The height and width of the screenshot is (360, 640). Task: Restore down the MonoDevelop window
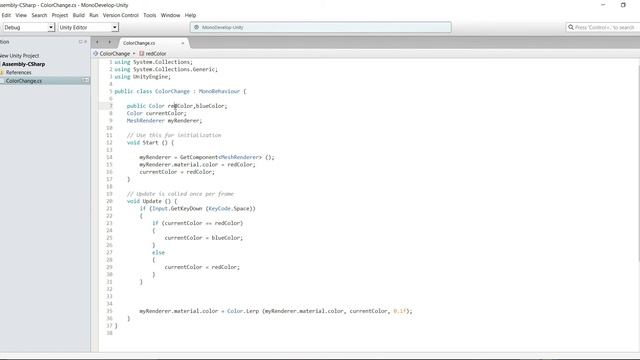623,5
